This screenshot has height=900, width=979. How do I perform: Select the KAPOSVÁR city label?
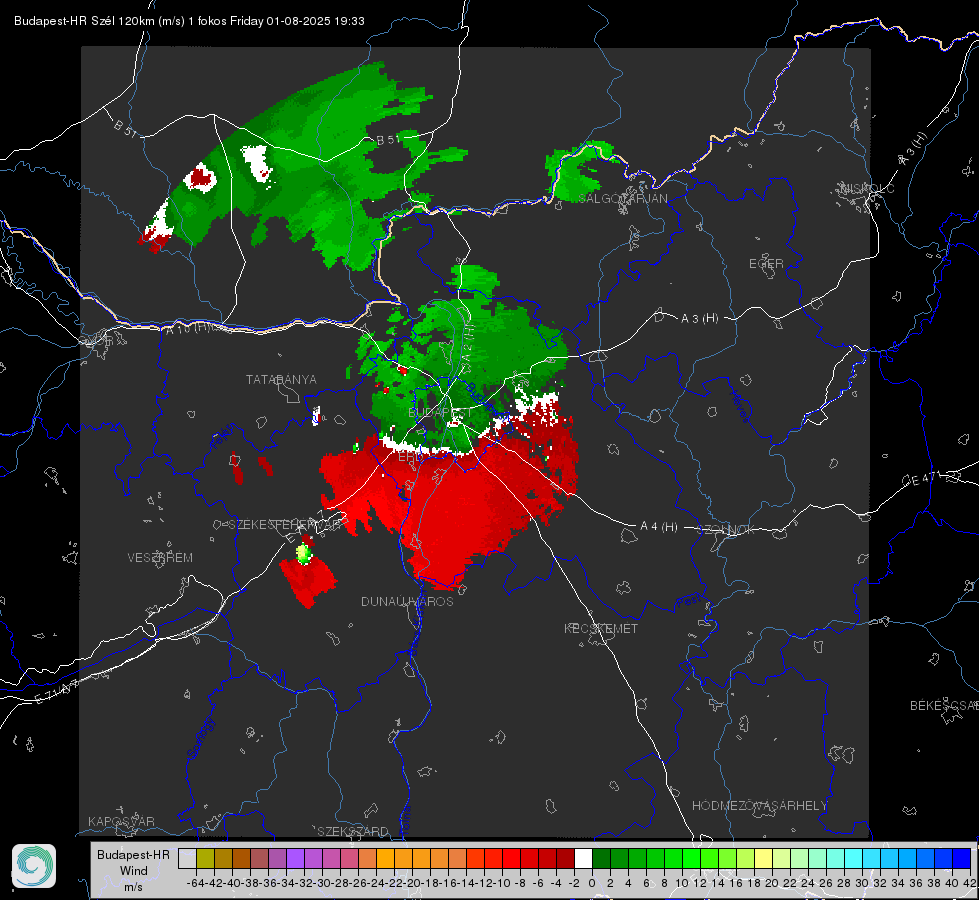pos(121,821)
